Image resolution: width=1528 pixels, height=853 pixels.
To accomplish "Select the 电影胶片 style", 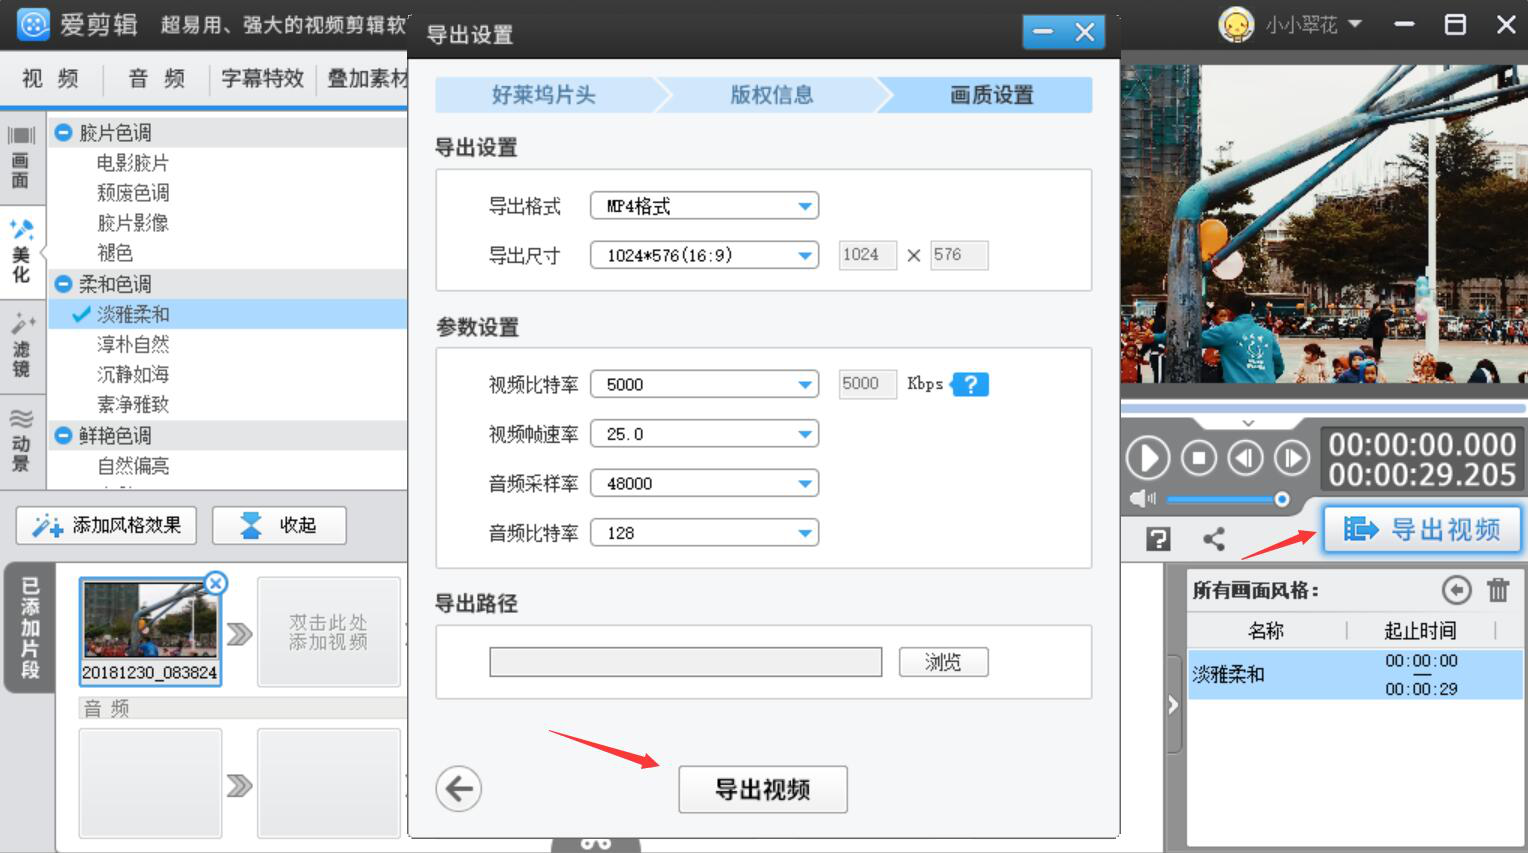I will pos(133,163).
